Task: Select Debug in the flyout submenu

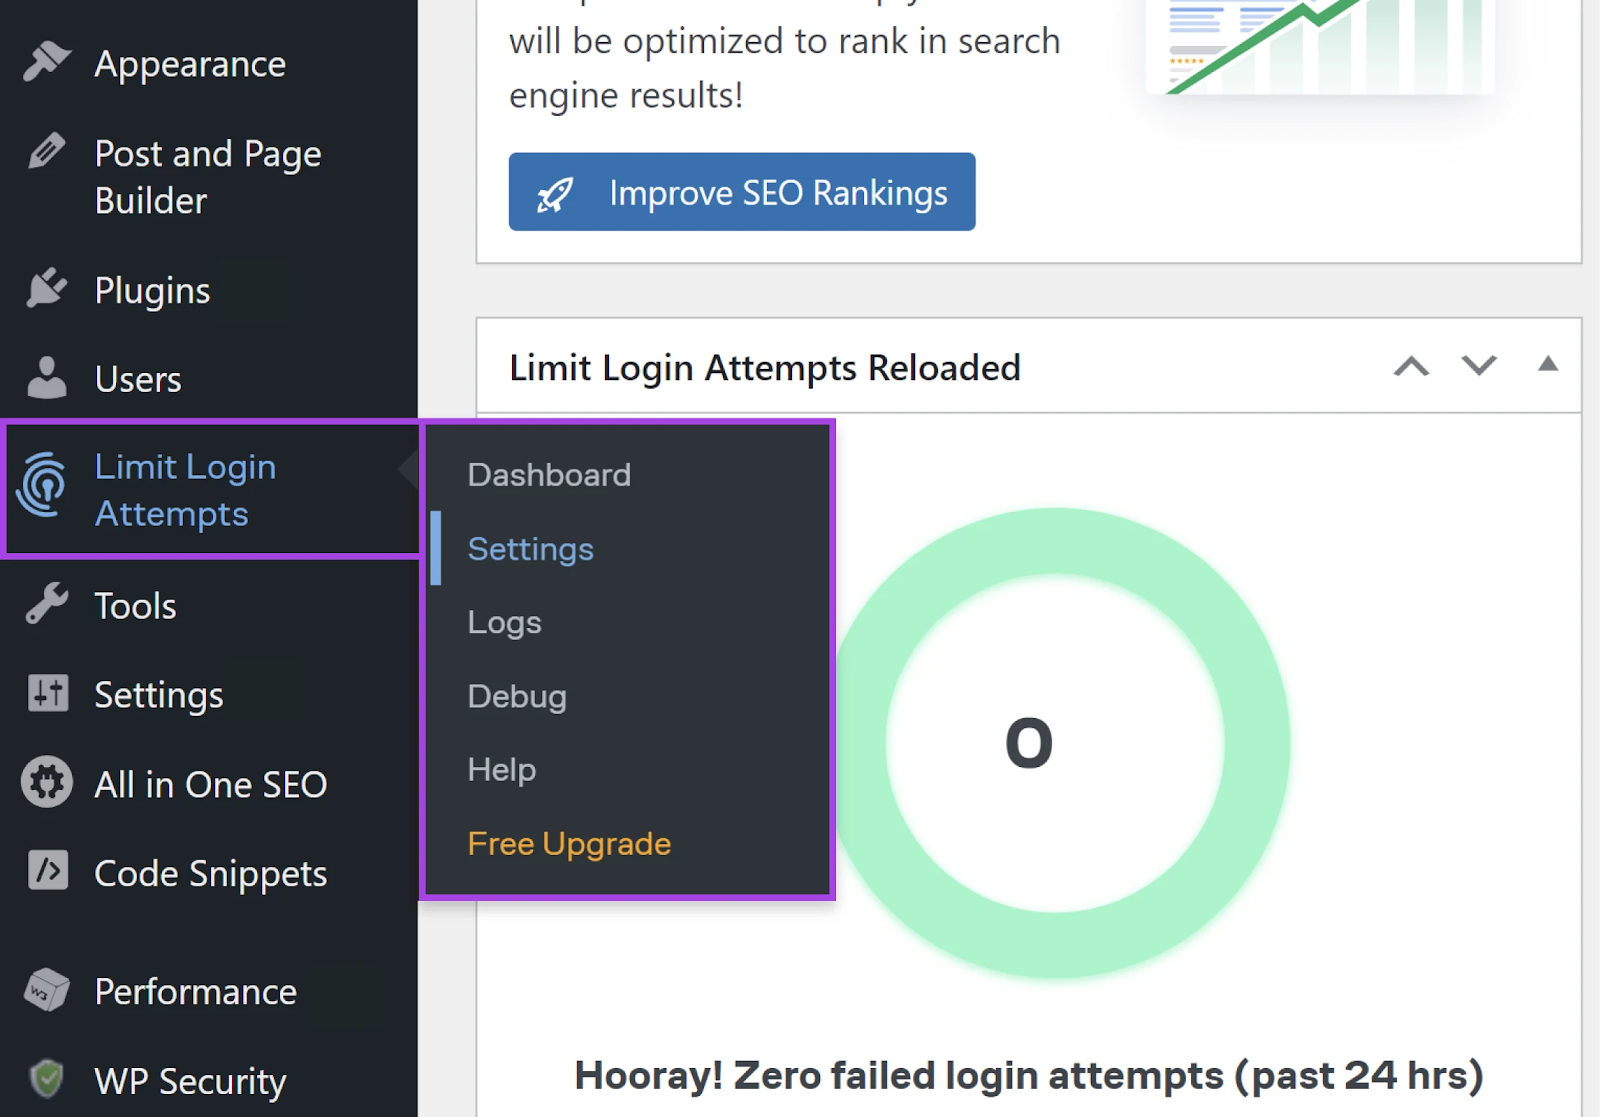Action: (517, 696)
